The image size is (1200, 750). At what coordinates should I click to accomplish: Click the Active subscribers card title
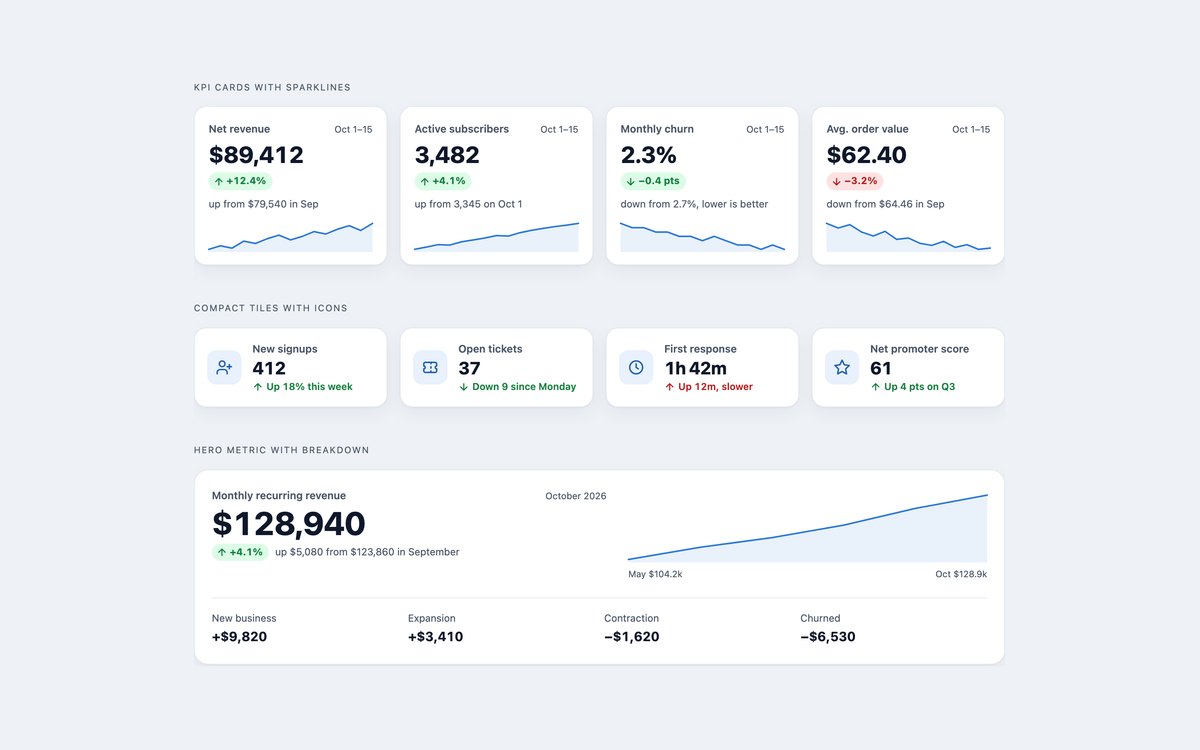(x=462, y=129)
